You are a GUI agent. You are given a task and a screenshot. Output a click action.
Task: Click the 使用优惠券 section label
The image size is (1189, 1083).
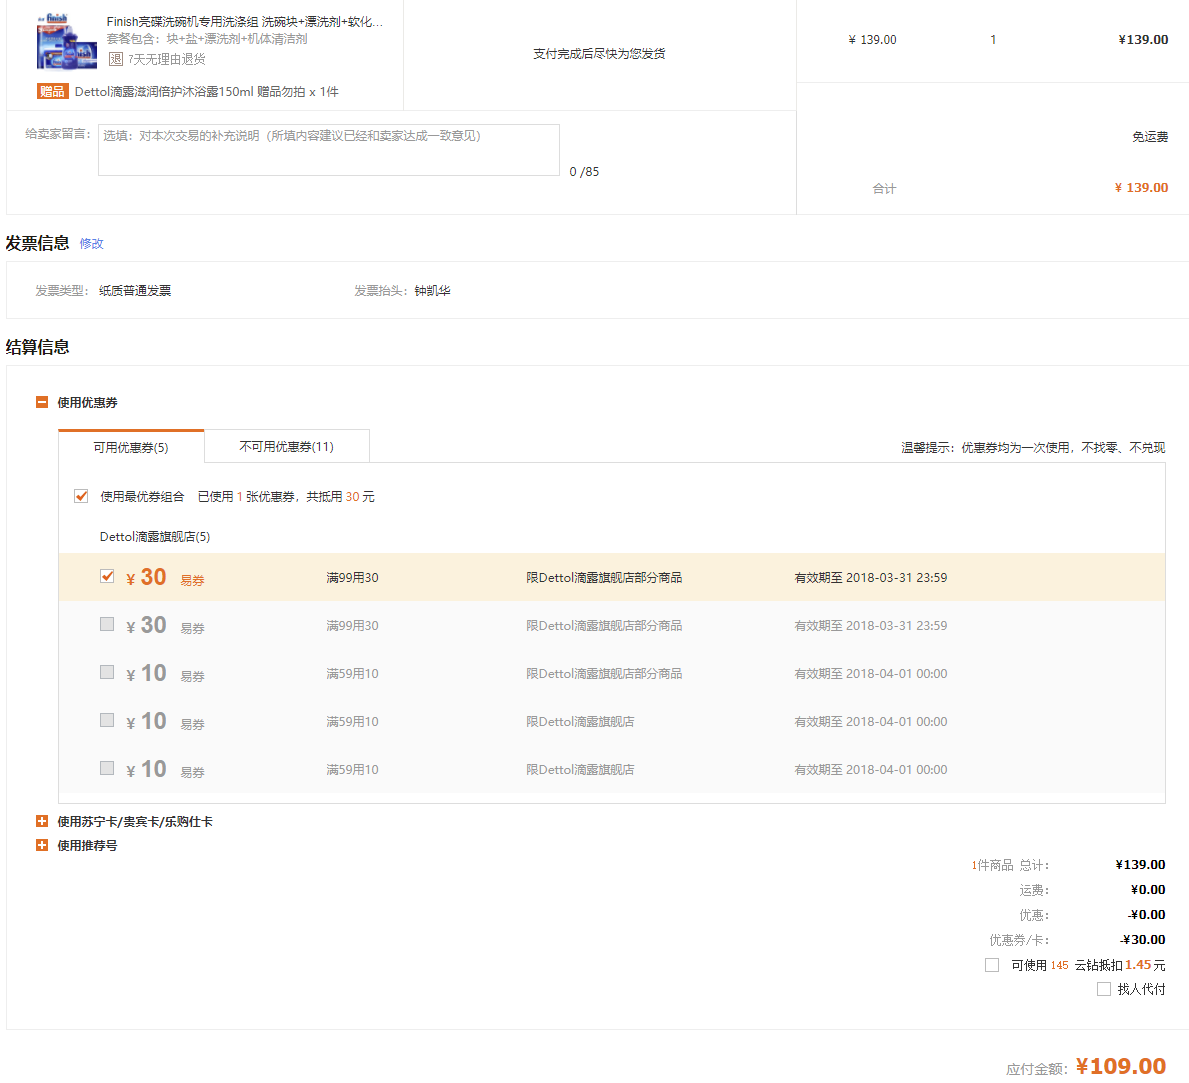coord(87,403)
